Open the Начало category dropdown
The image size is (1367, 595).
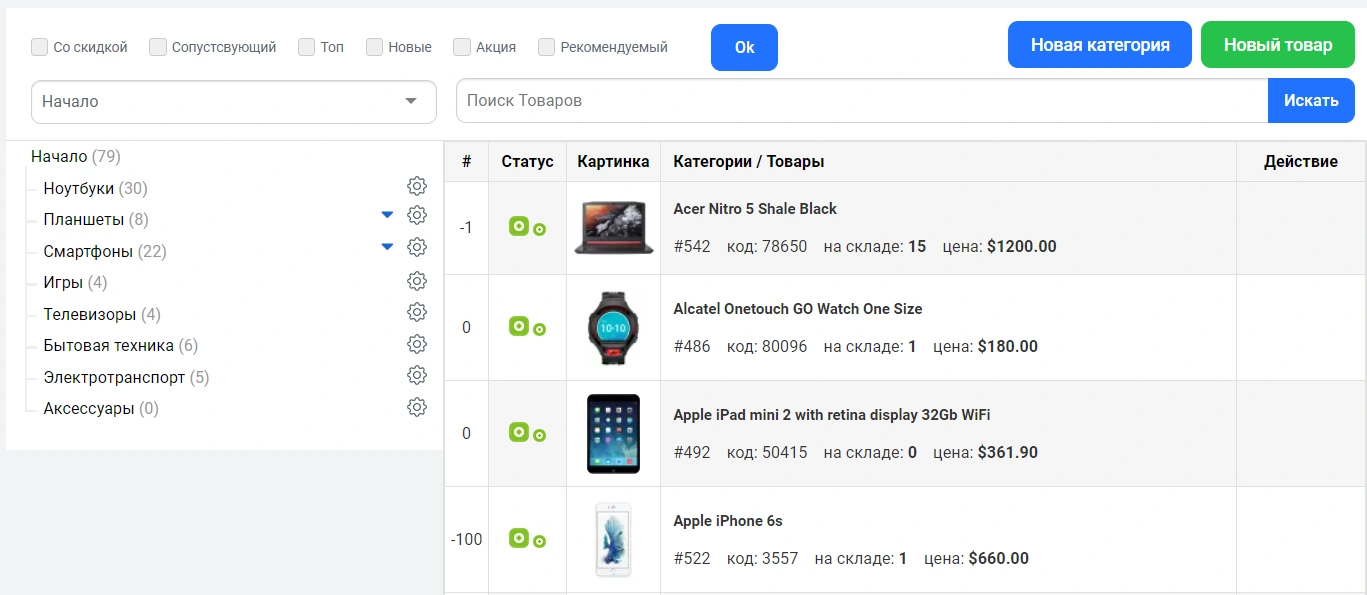tap(234, 102)
